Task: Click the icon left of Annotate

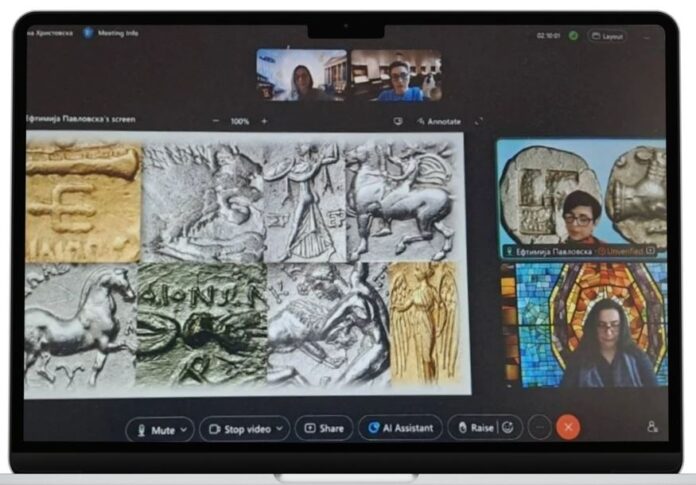Action: [398, 121]
